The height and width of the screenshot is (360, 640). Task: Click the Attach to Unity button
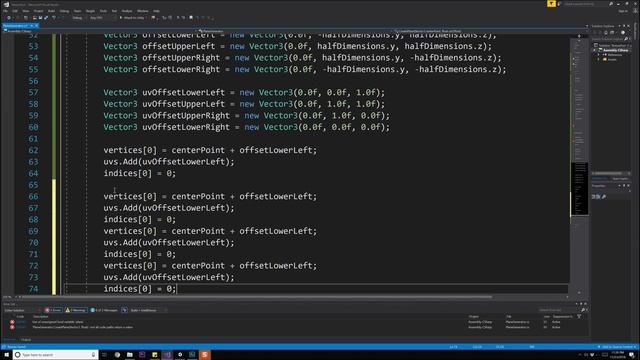click(132, 18)
